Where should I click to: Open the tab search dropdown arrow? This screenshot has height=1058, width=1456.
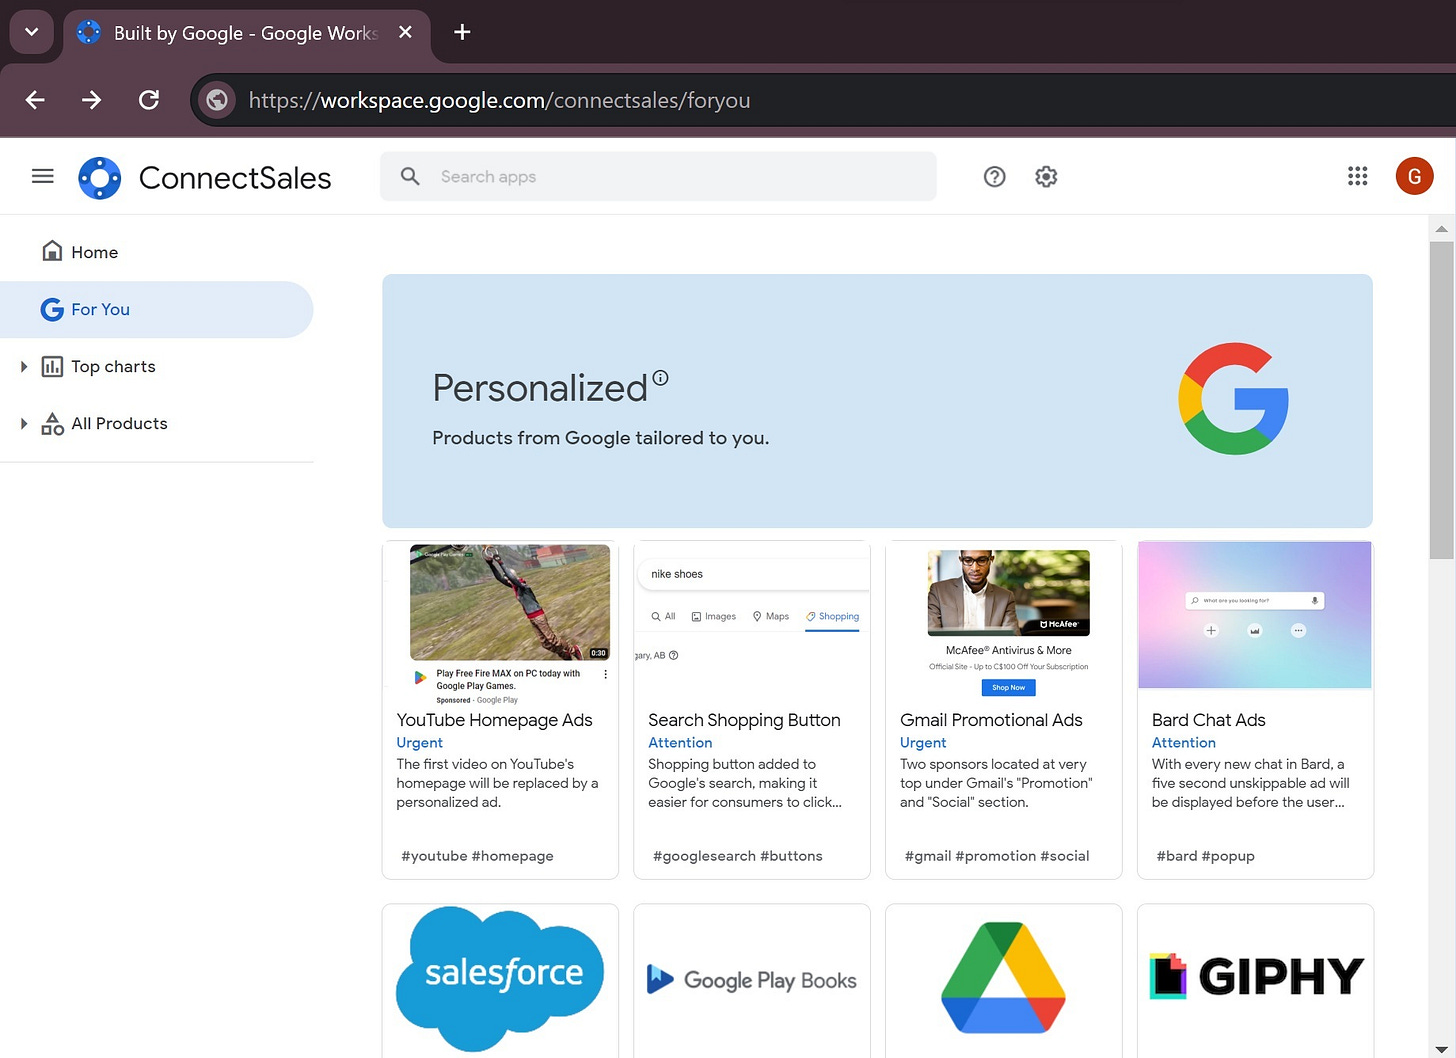click(x=31, y=32)
